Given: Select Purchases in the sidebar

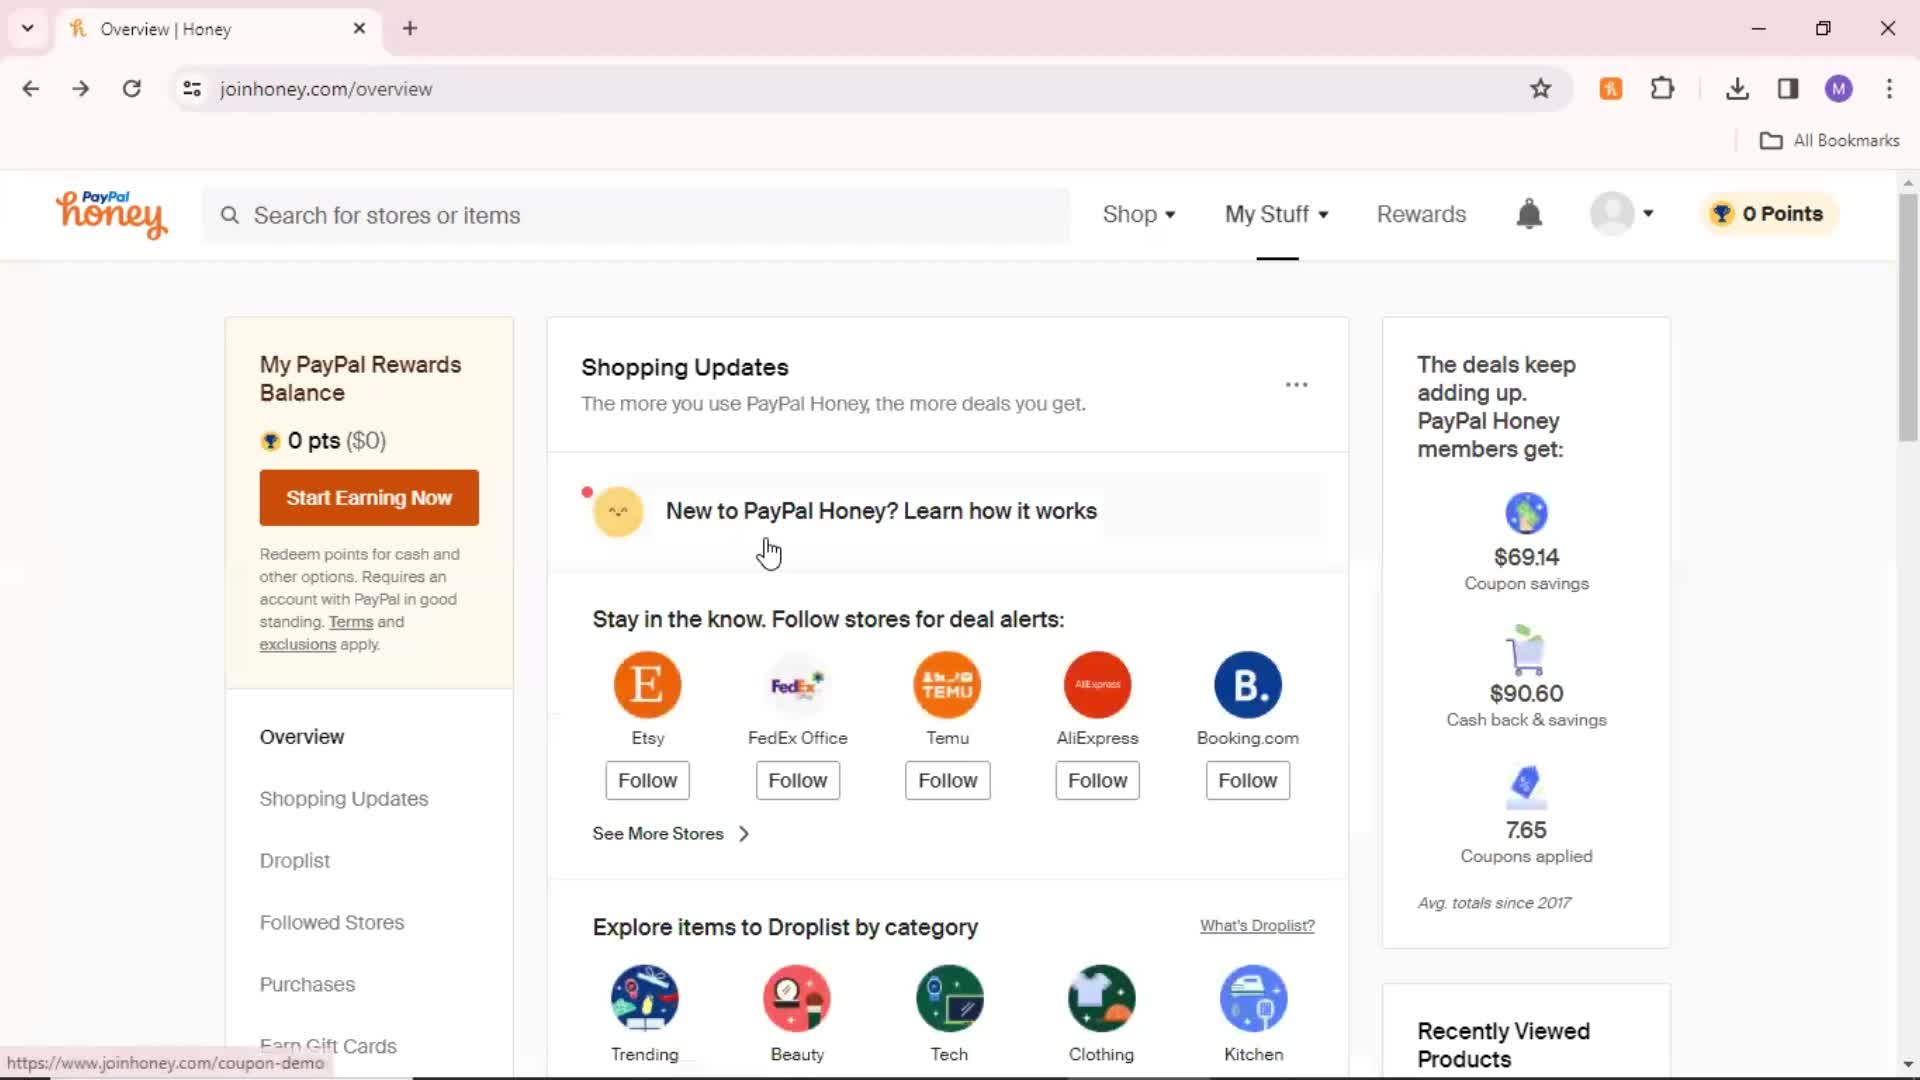Looking at the screenshot, I should 307,985.
